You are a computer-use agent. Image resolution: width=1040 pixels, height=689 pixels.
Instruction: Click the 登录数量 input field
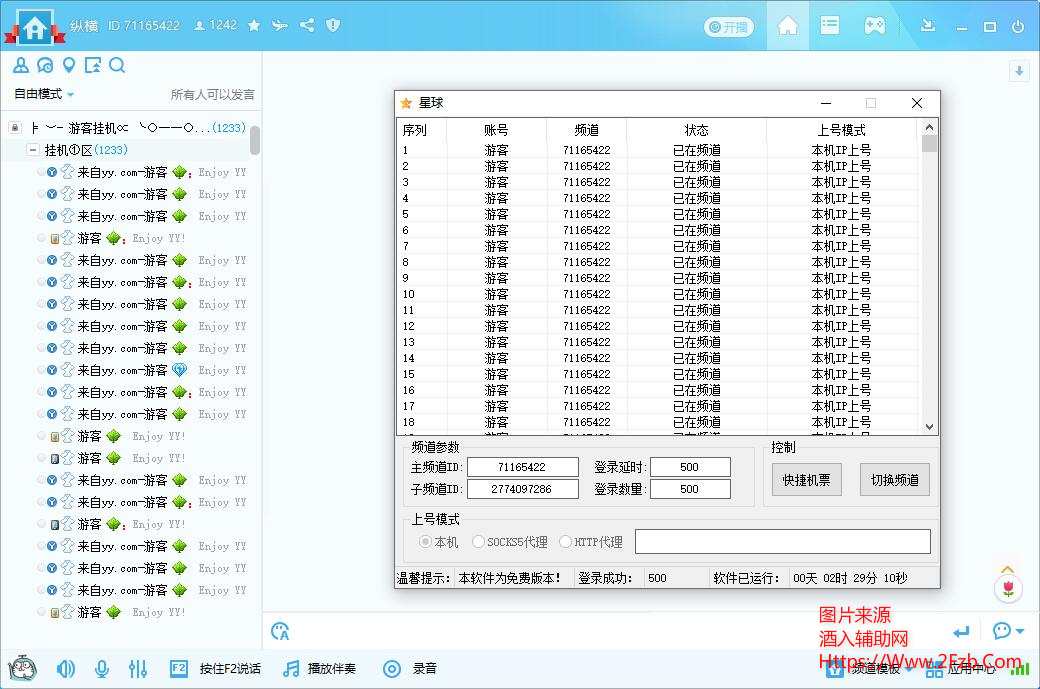690,489
